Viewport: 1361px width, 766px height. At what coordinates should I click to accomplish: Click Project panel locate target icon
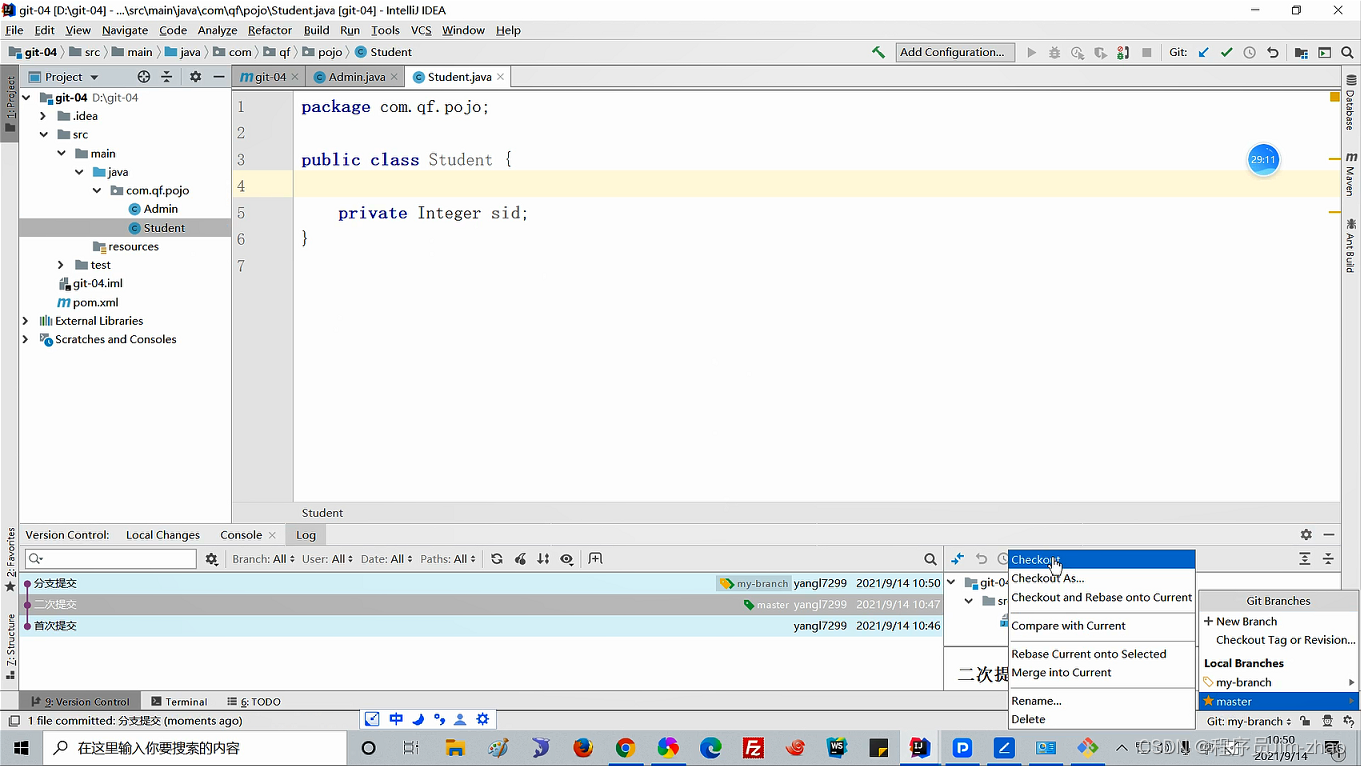coord(144,77)
